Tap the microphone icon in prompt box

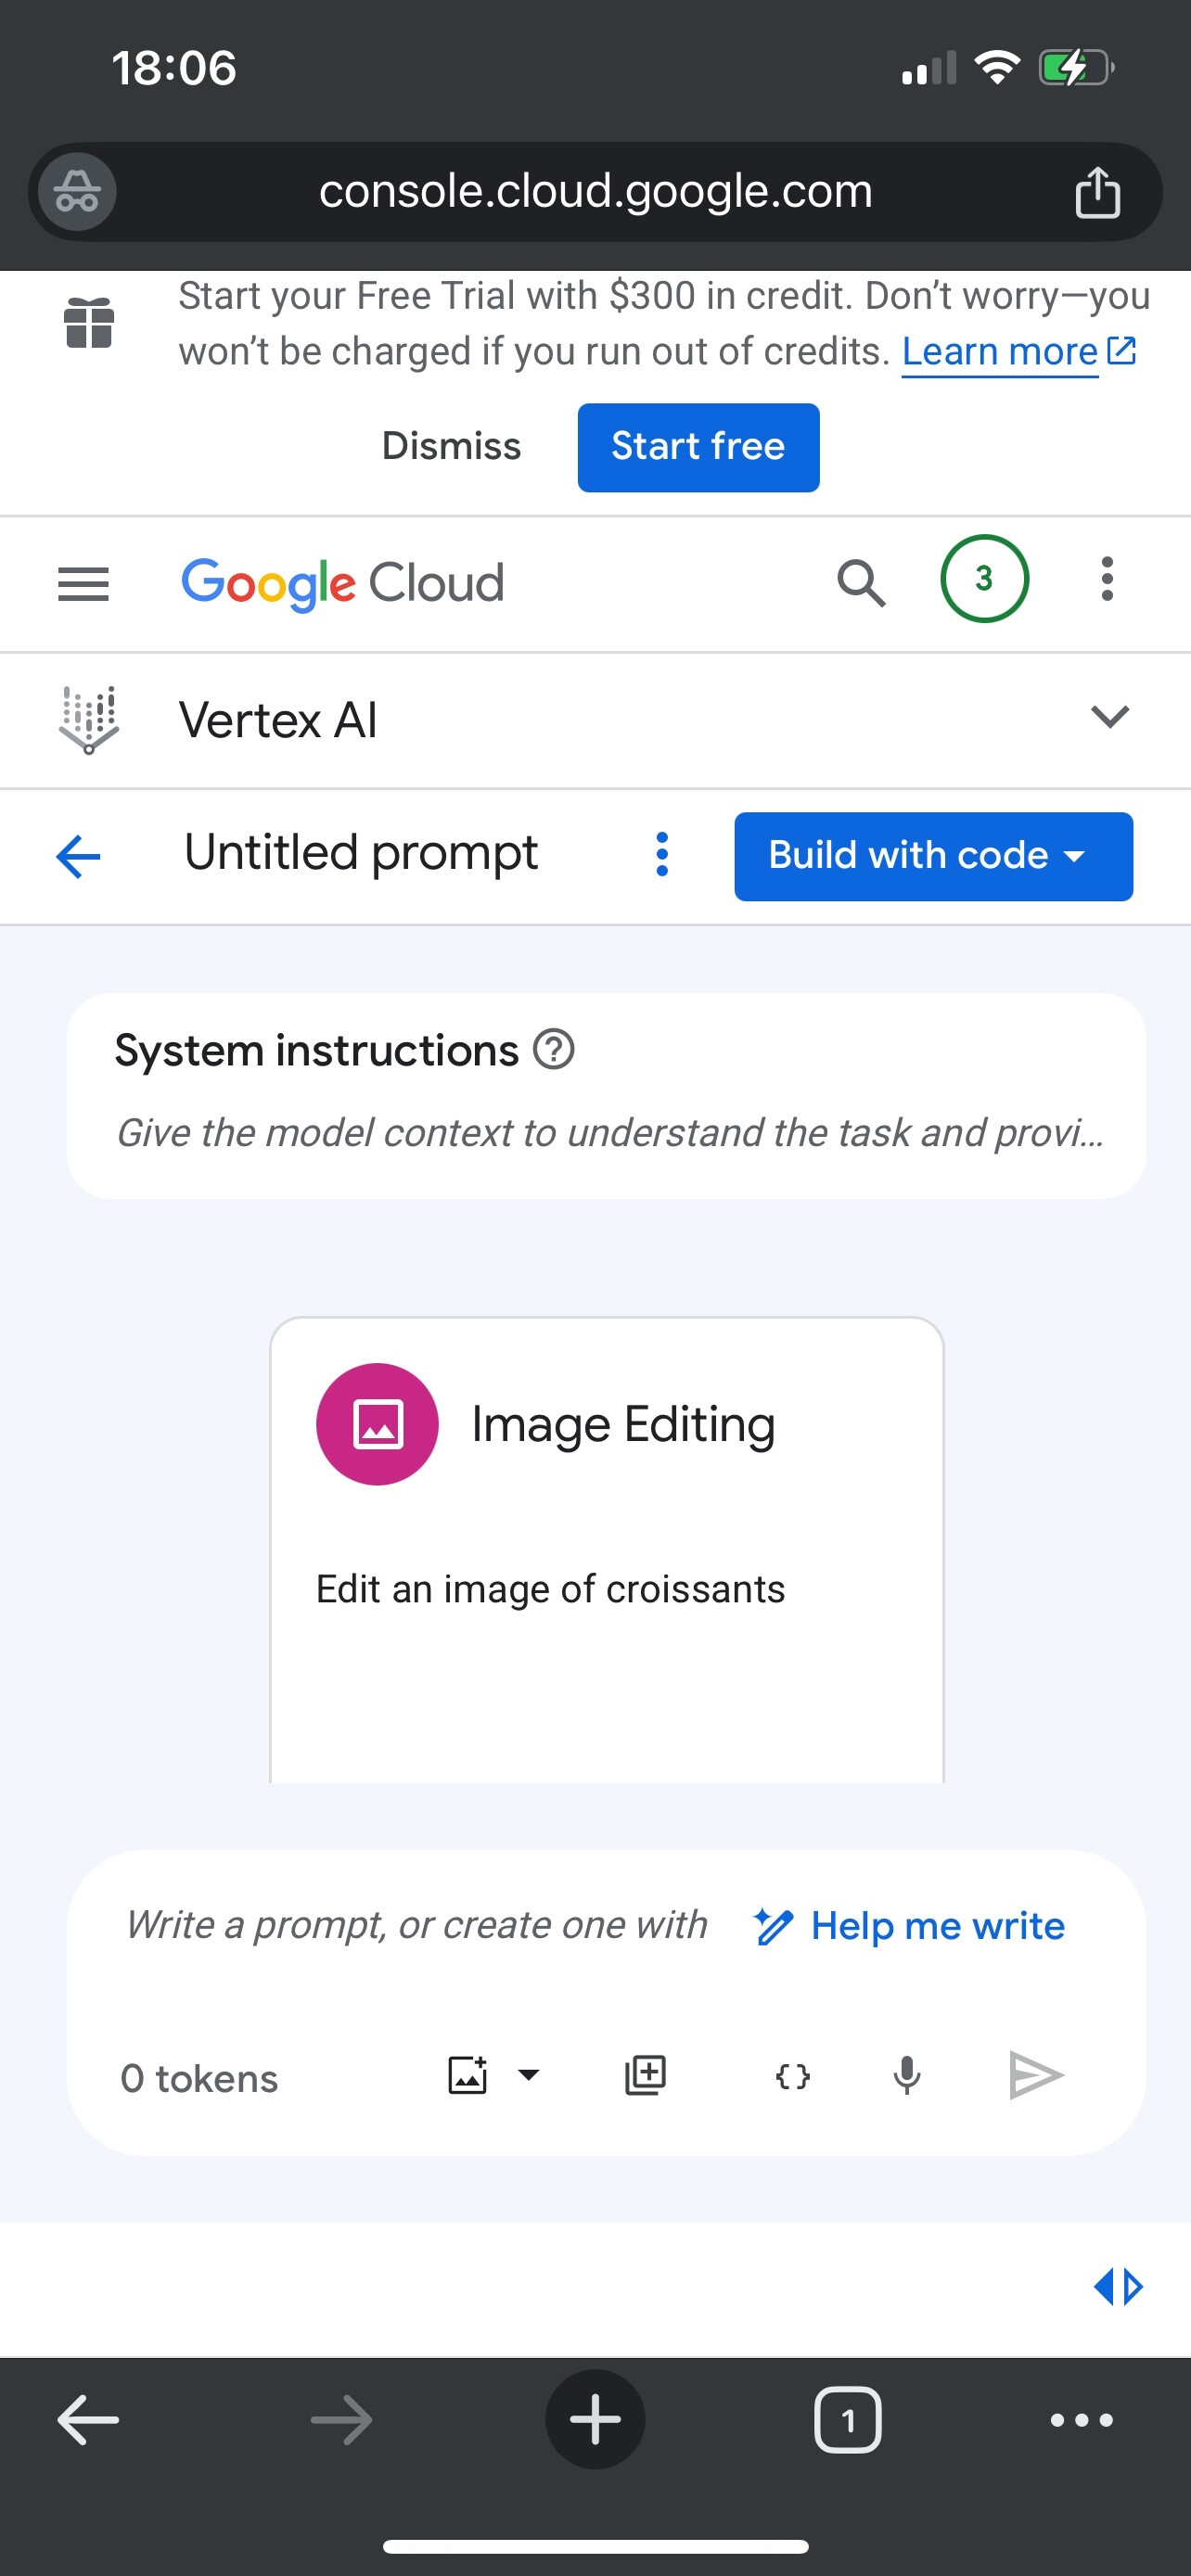[x=907, y=2076]
